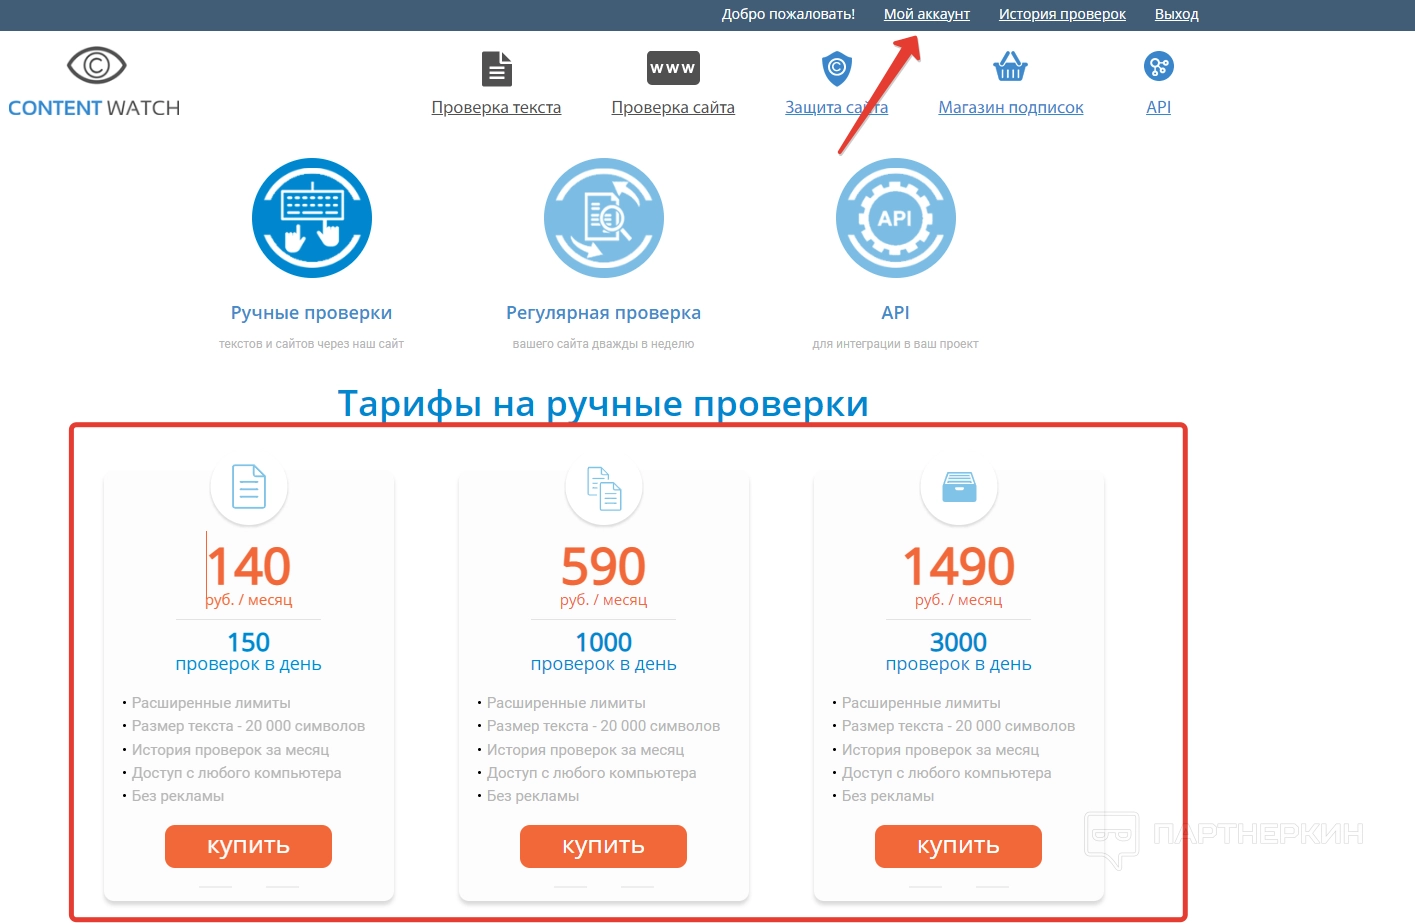This screenshot has width=1415, height=923.
Task: Click 'вашего сайта дважды в неделю' caption
Action: 603,344
